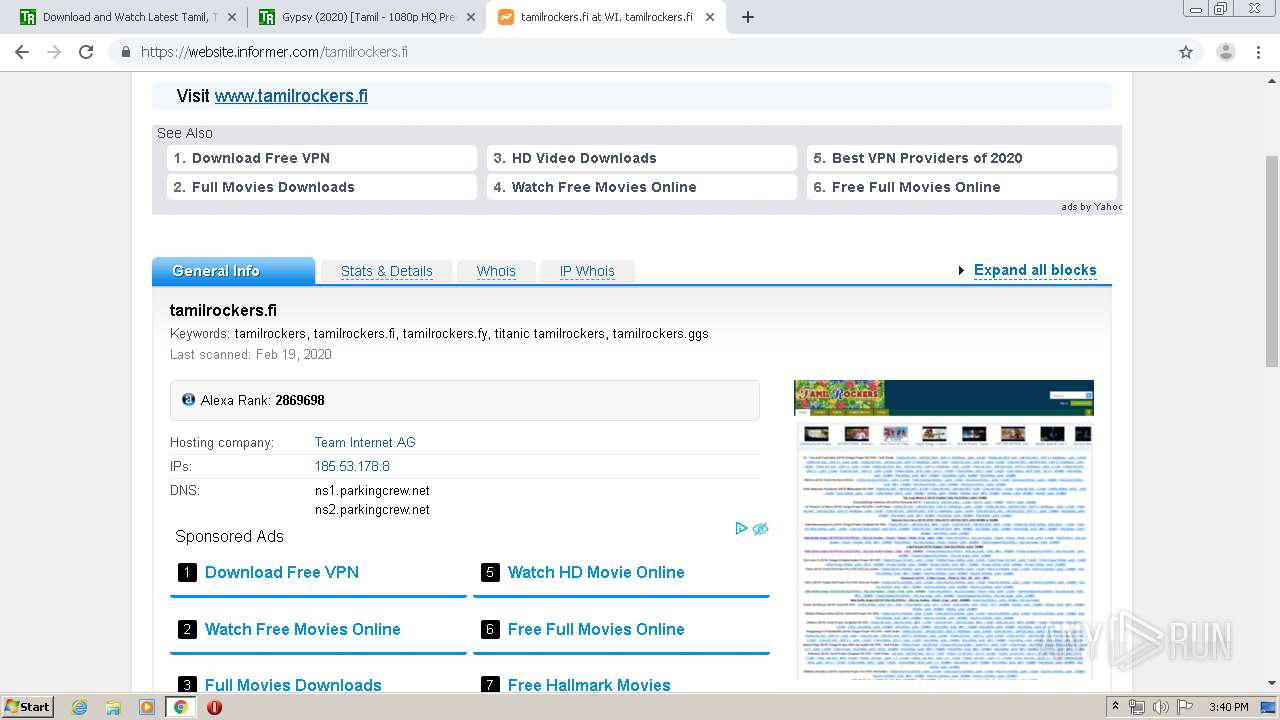Open HD Video Downloads link
The image size is (1280, 720).
(x=642, y=158)
